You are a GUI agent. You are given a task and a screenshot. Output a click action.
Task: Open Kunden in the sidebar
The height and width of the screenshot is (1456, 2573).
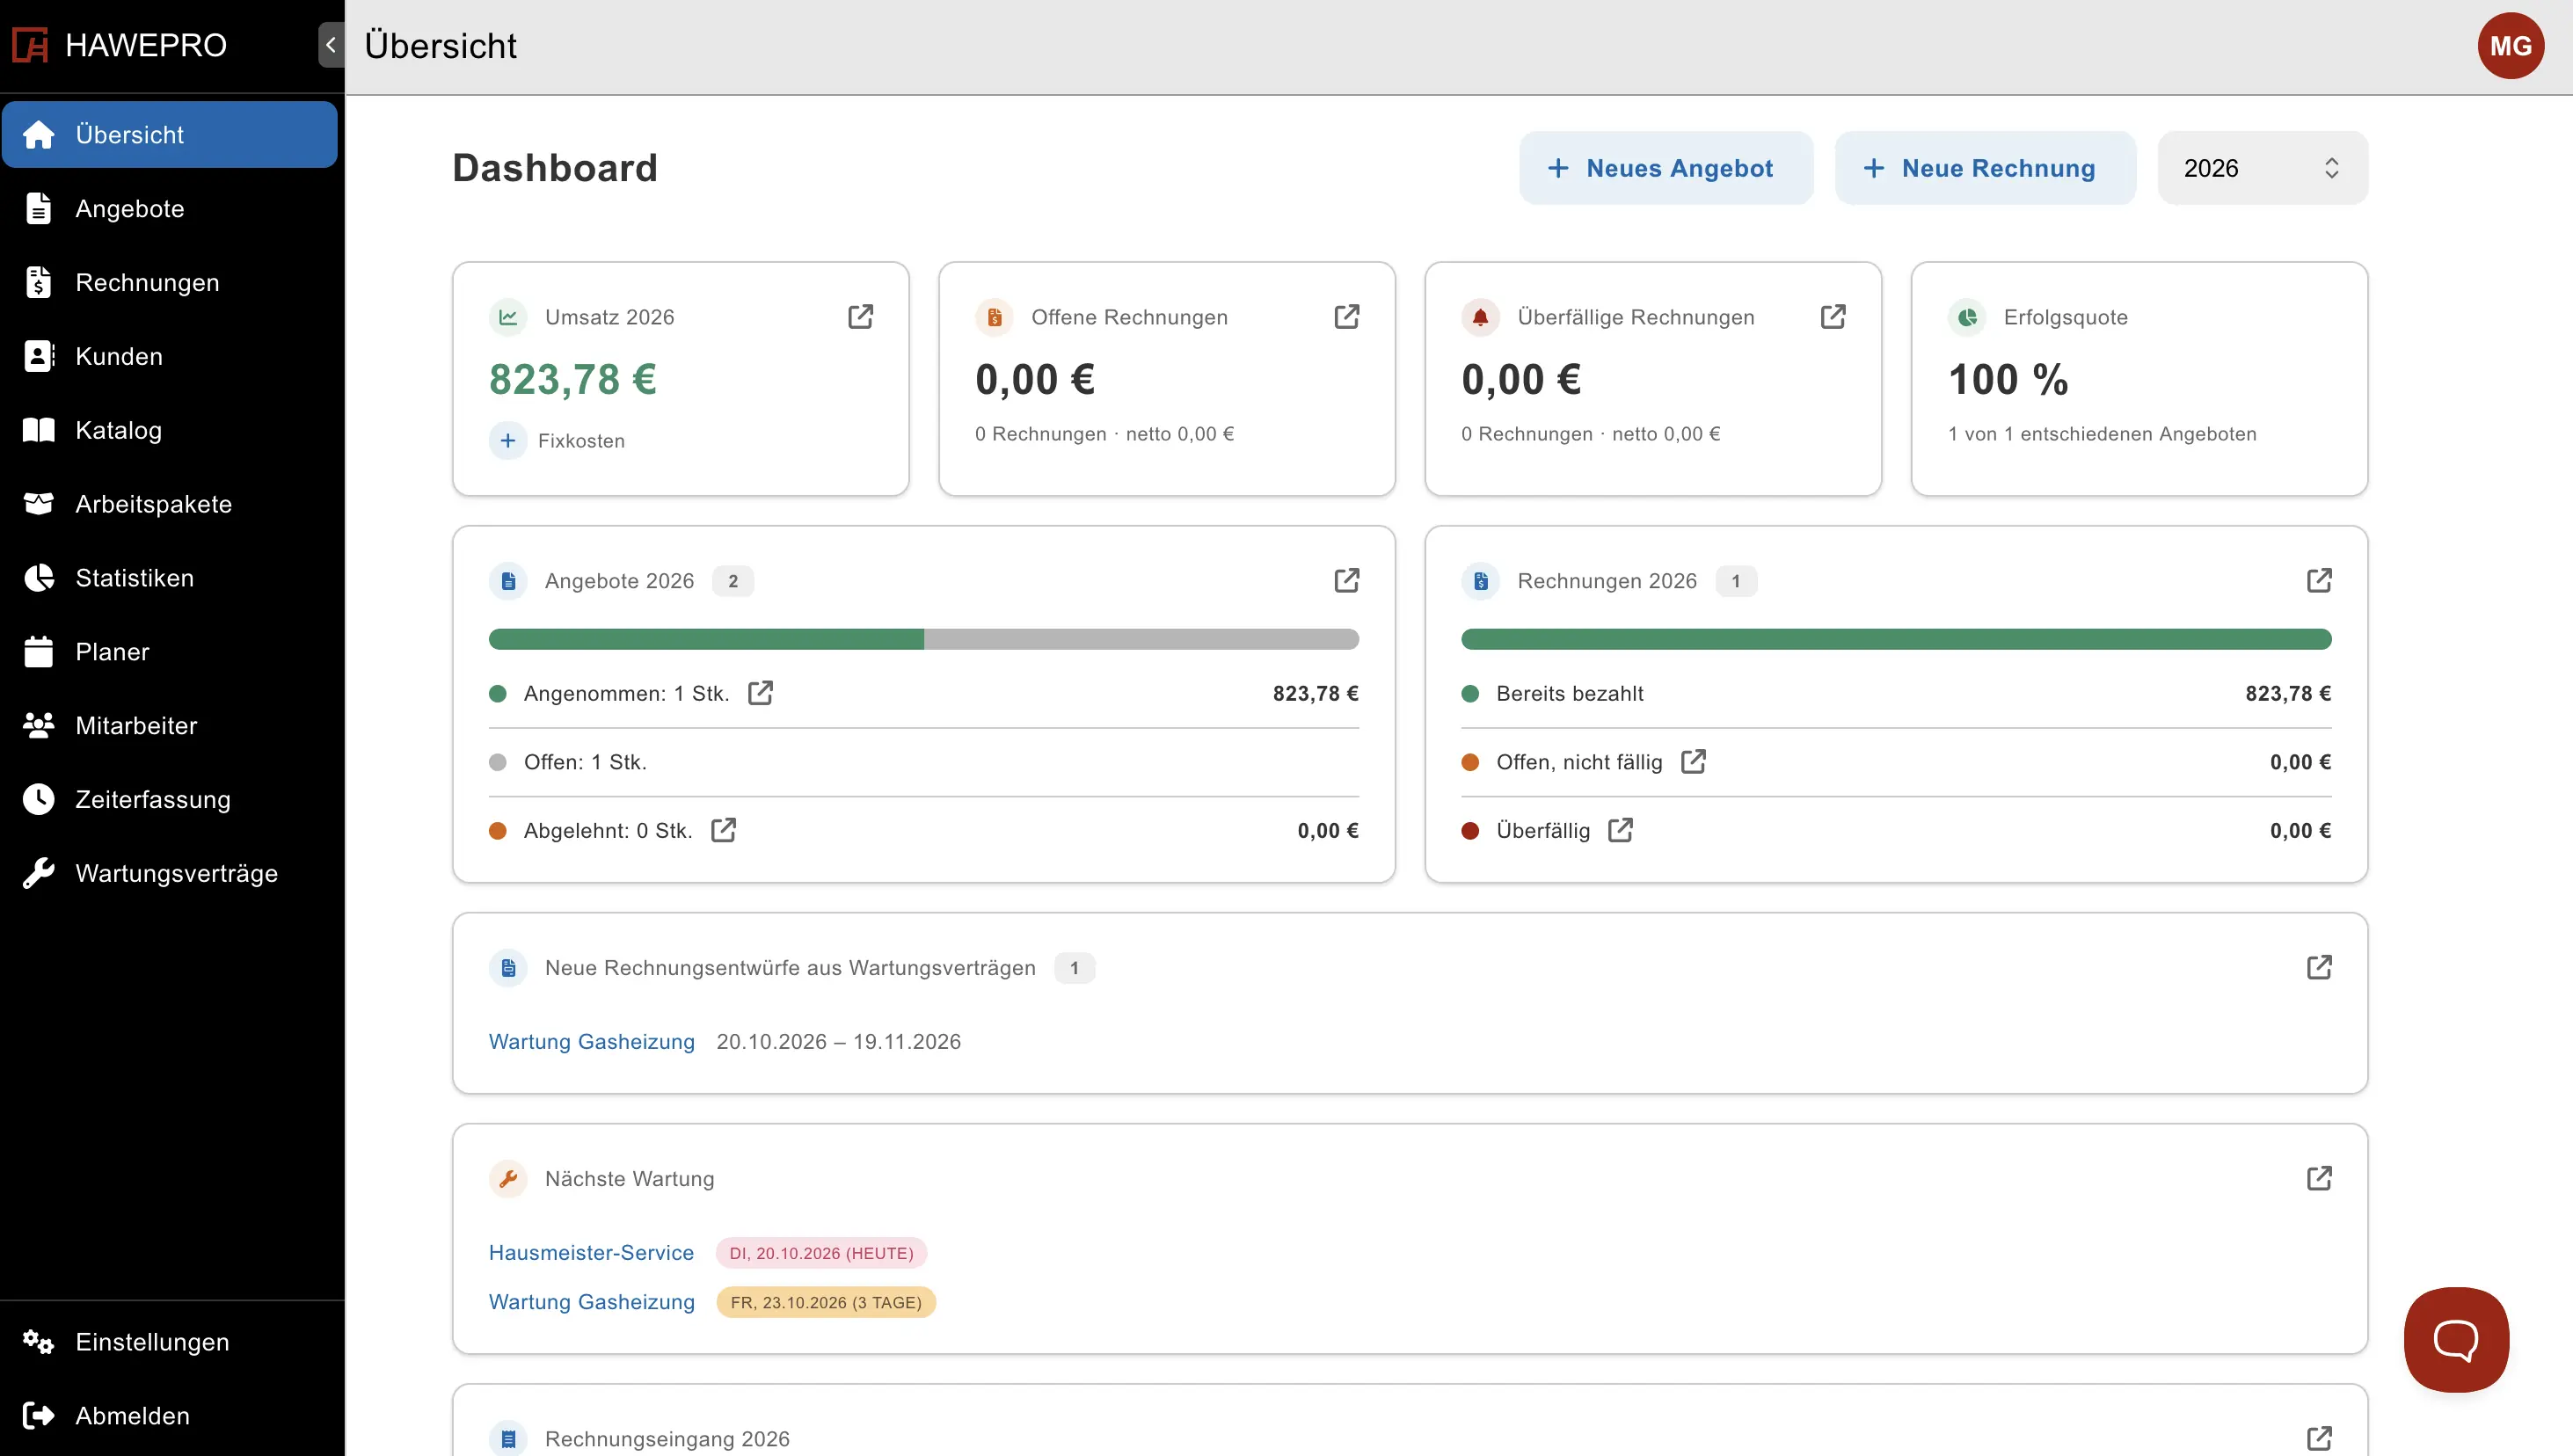(x=170, y=356)
